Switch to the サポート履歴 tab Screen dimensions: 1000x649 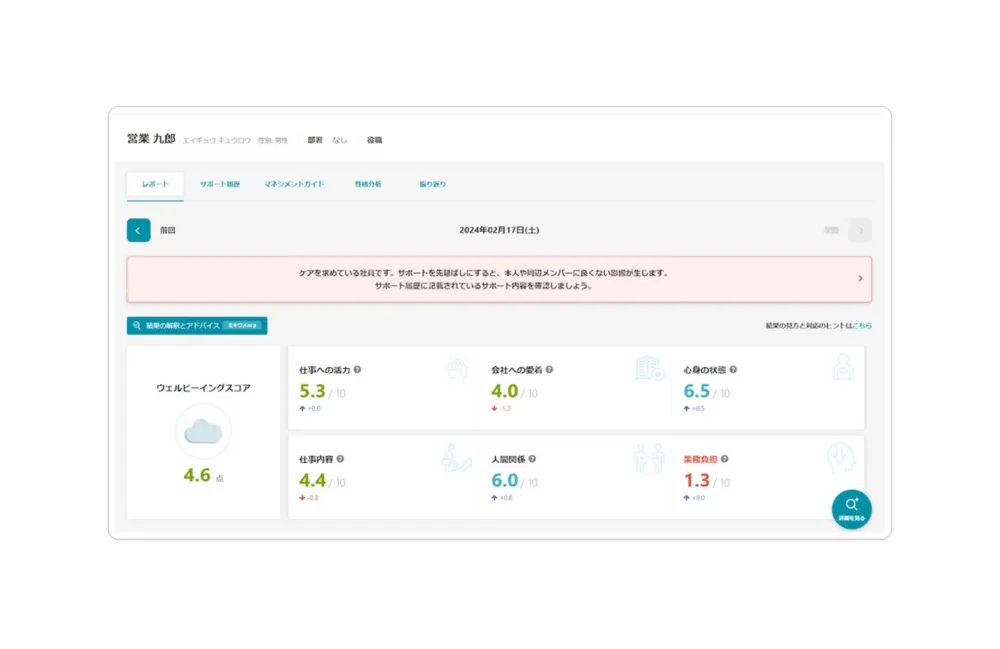point(219,184)
